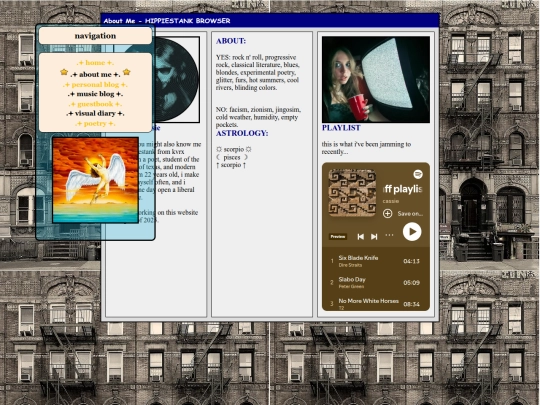Click the 04:13 track duration

point(411,261)
